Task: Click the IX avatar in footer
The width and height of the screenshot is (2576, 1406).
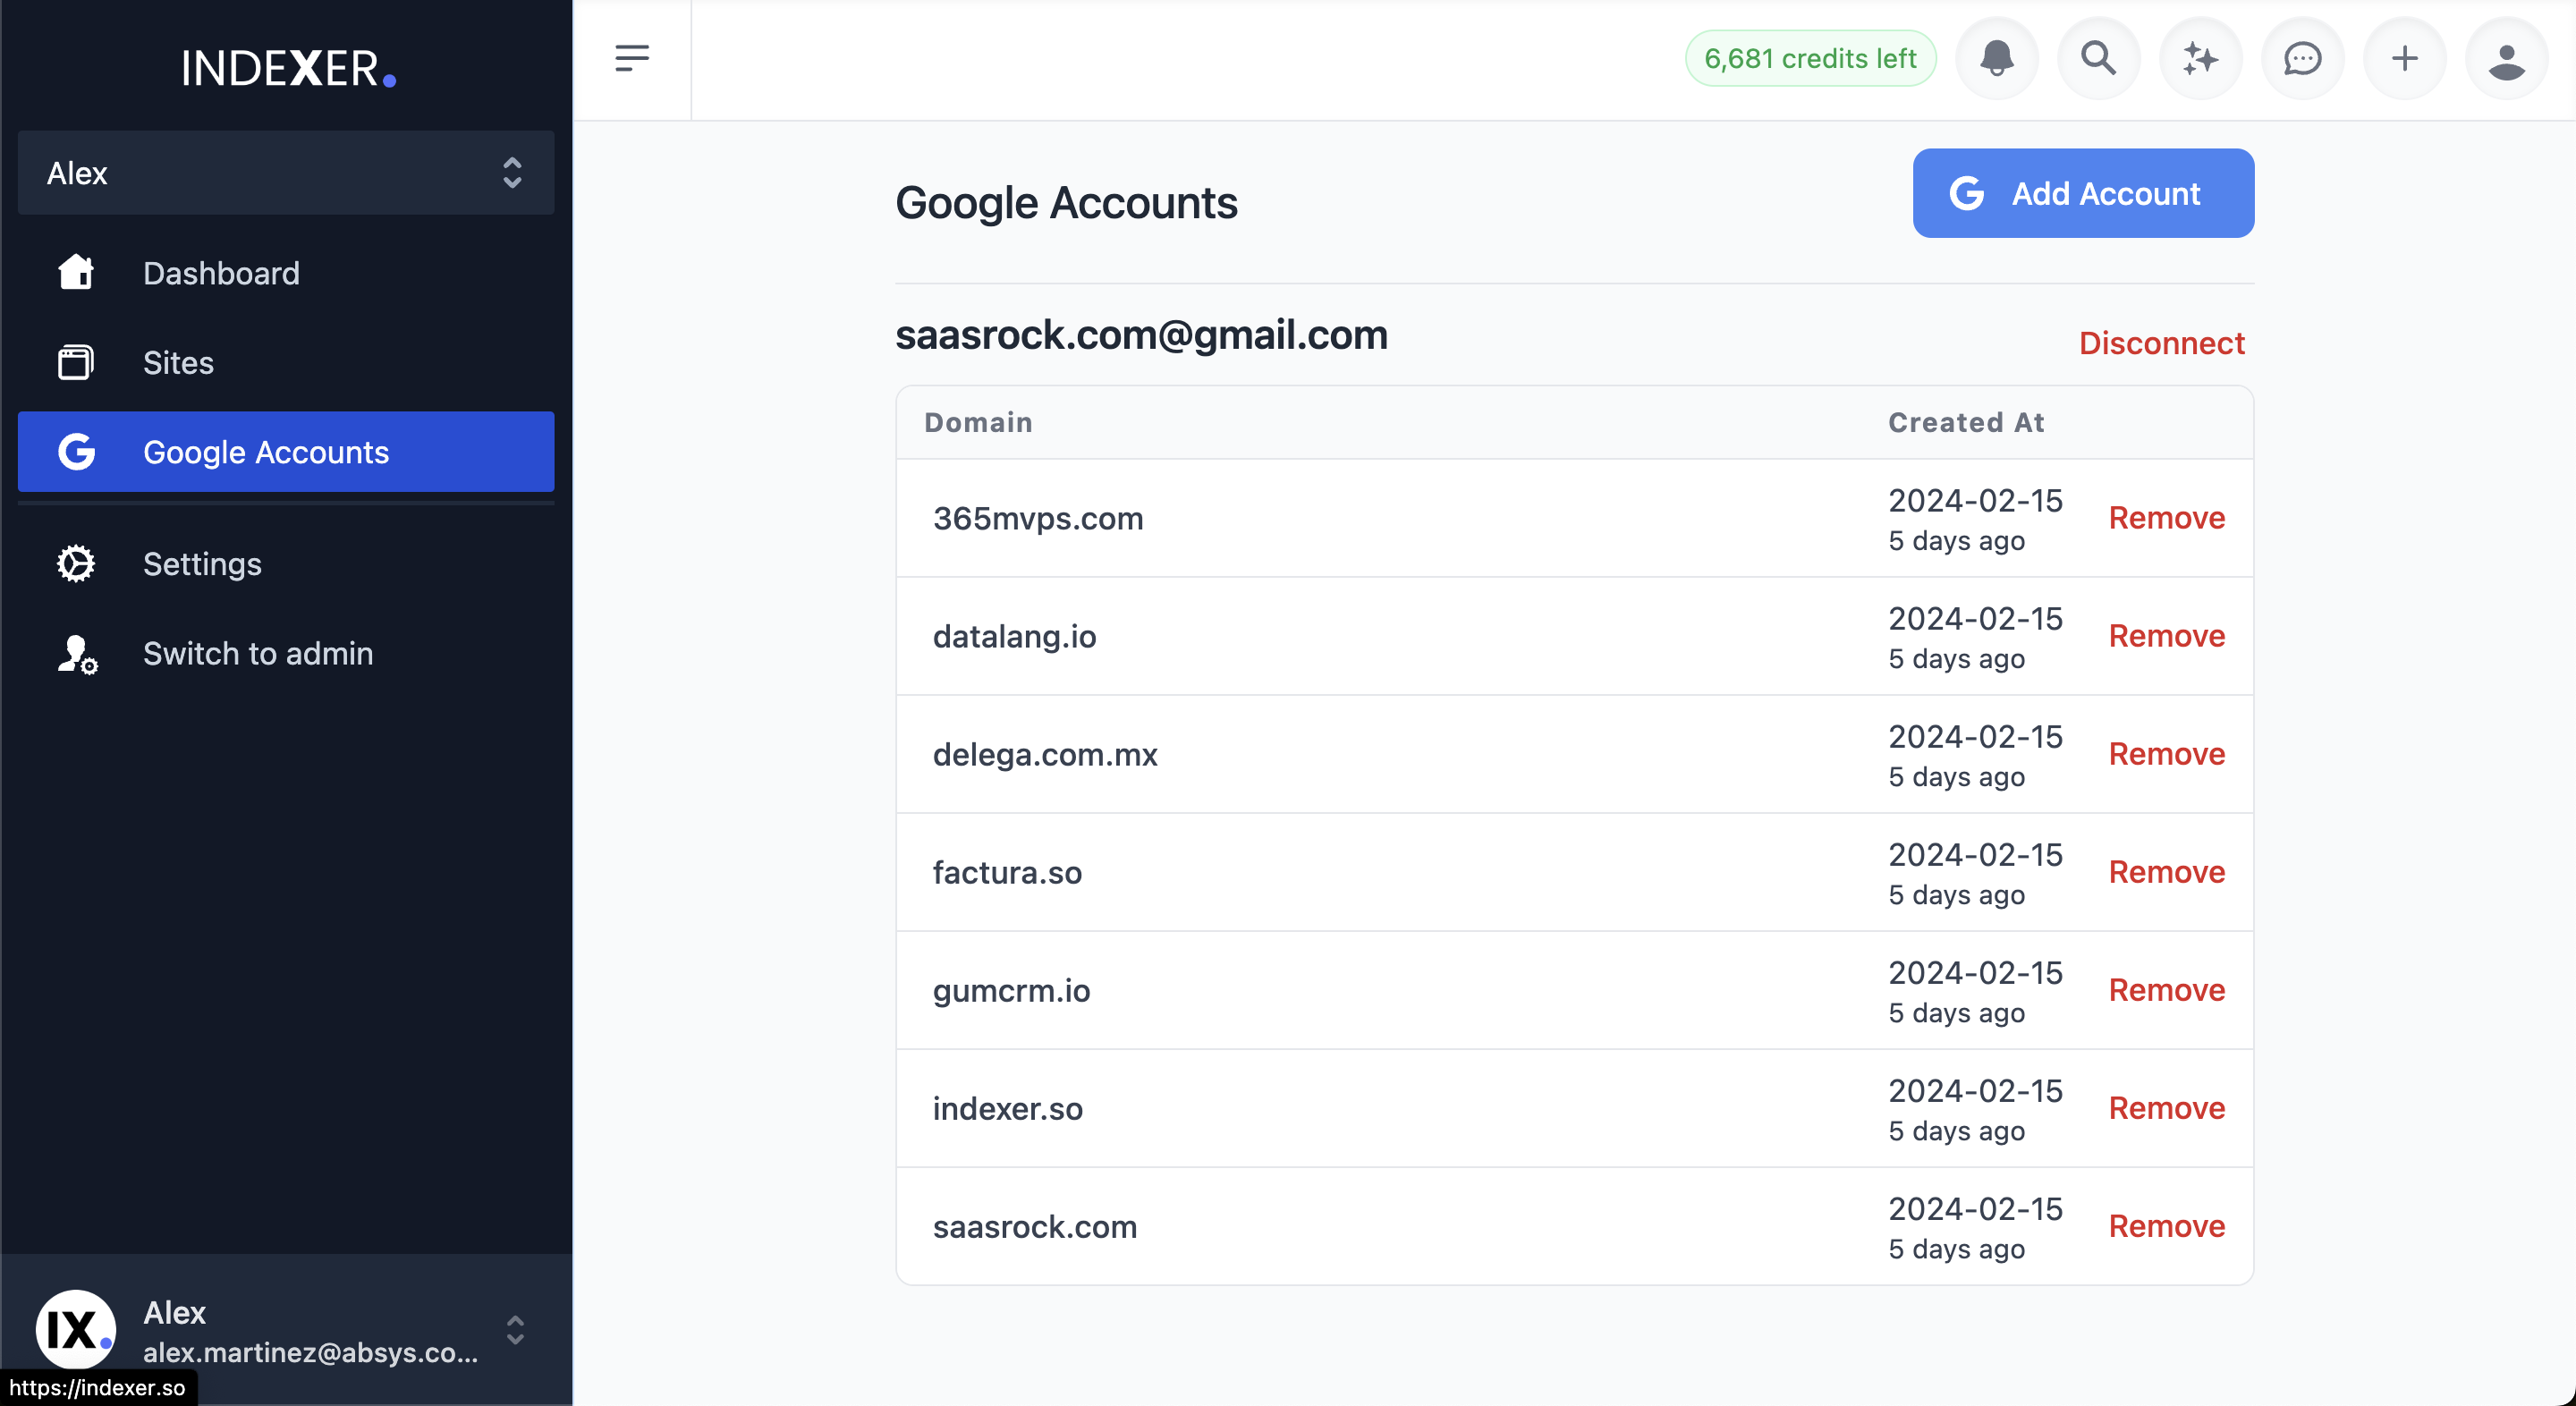Action: click(76, 1329)
